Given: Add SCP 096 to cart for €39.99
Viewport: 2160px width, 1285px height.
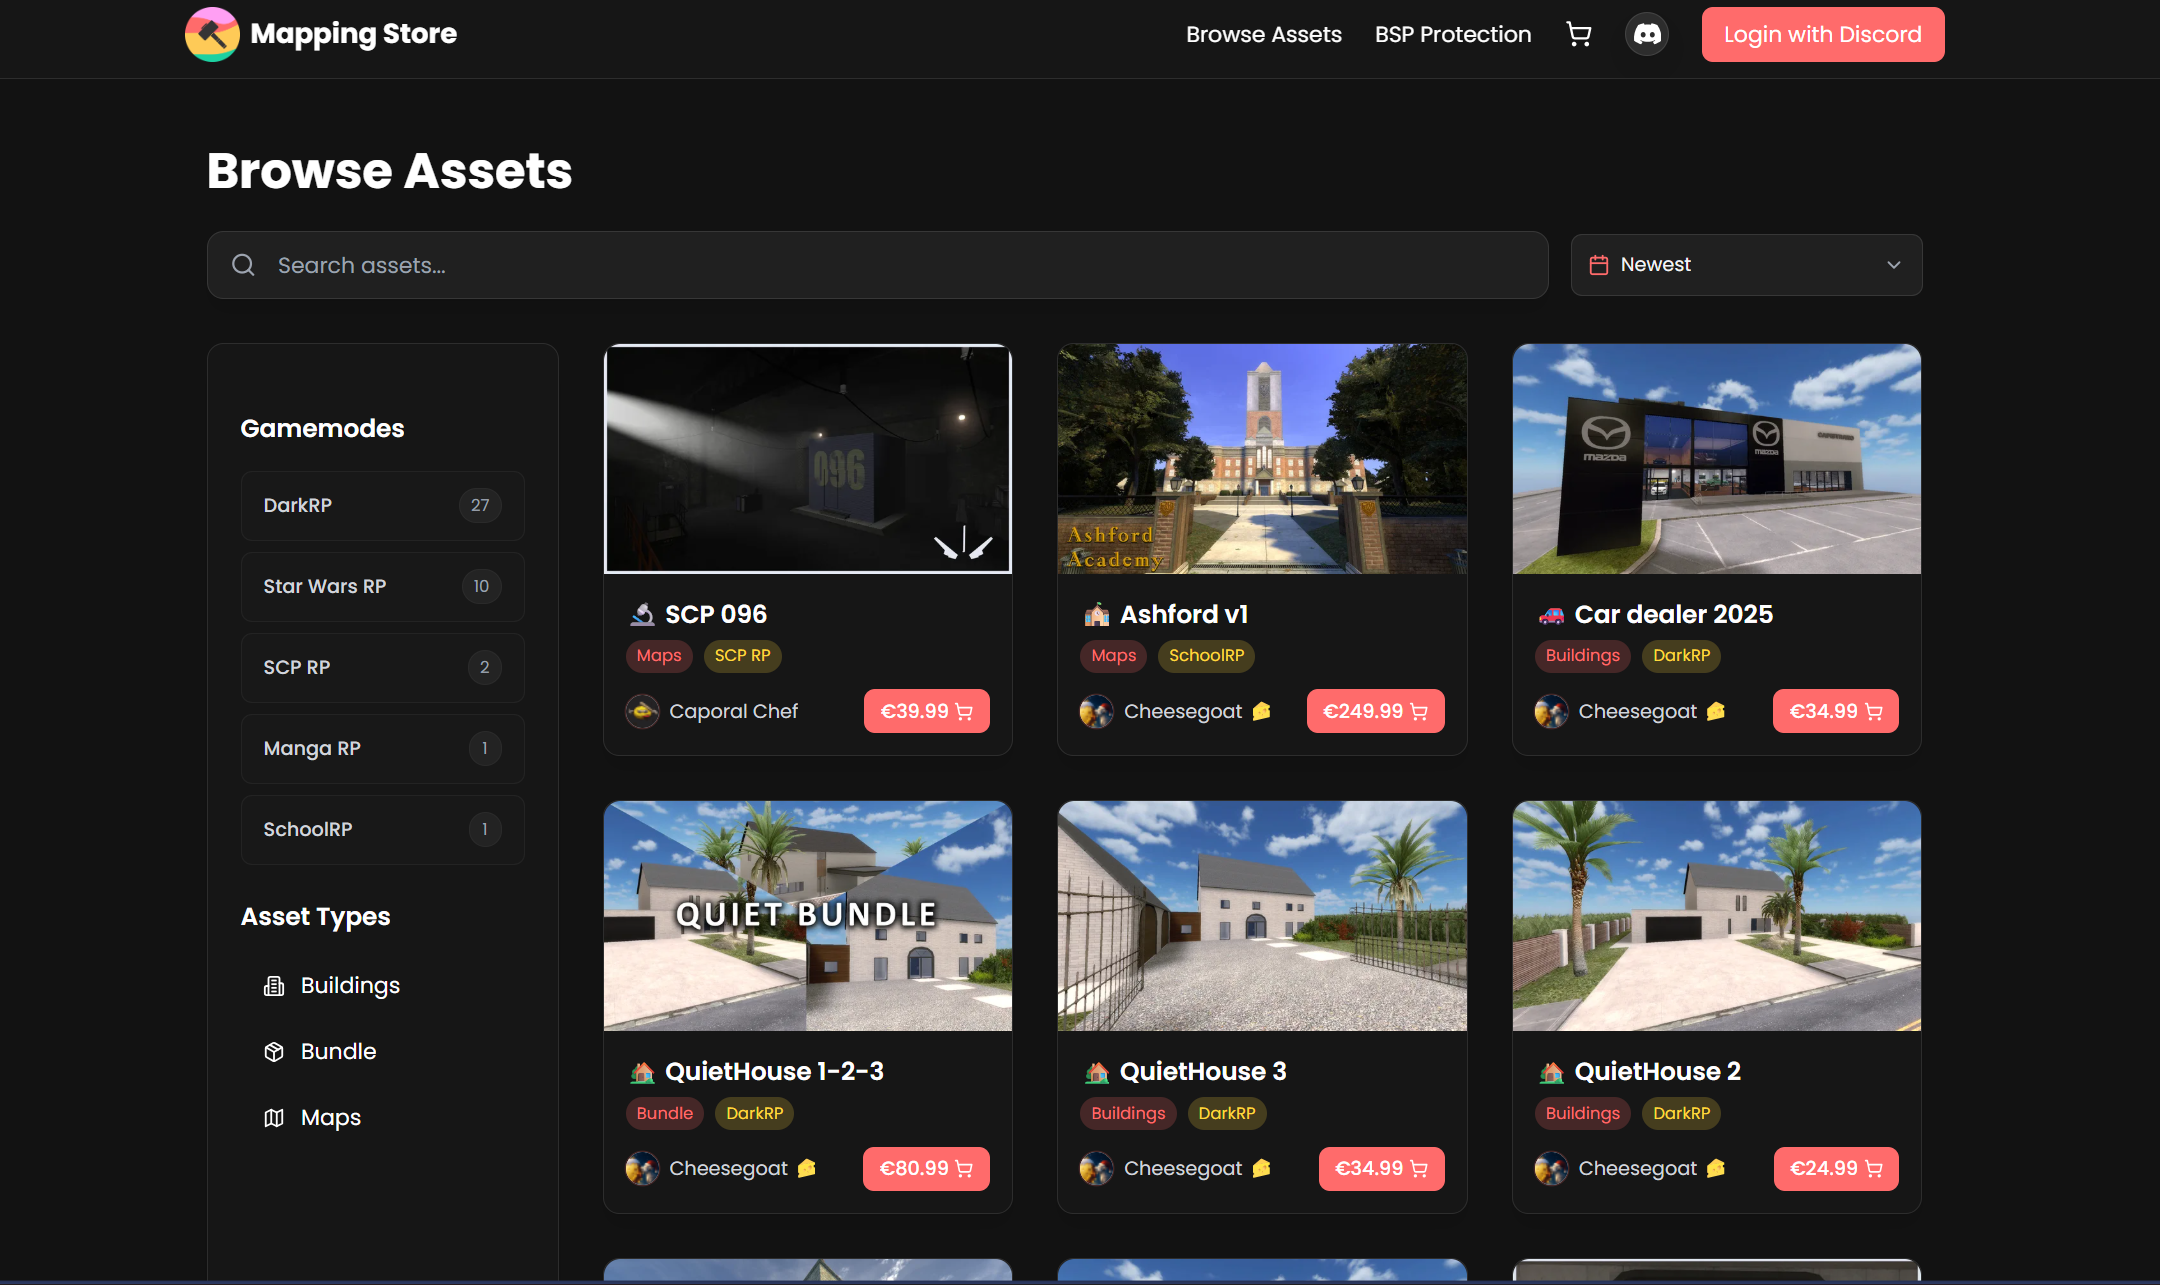Looking at the screenshot, I should click(x=926, y=712).
